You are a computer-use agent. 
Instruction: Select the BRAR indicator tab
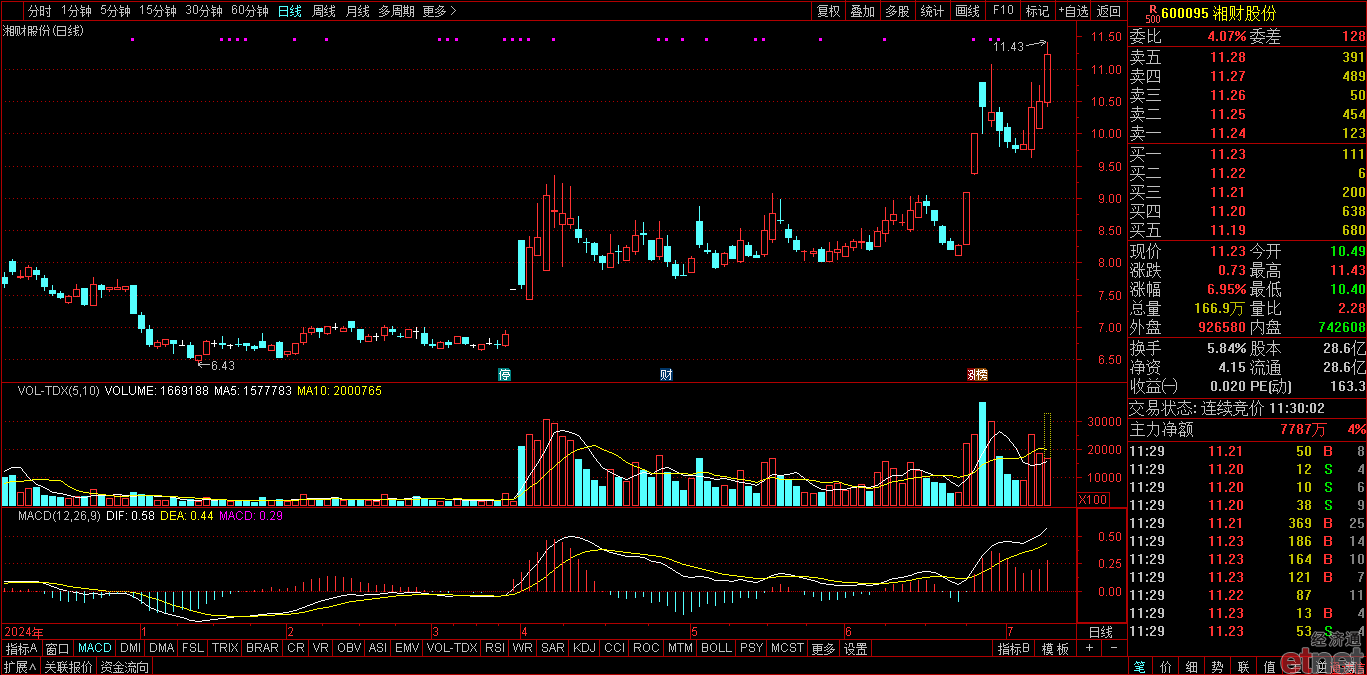[262, 649]
